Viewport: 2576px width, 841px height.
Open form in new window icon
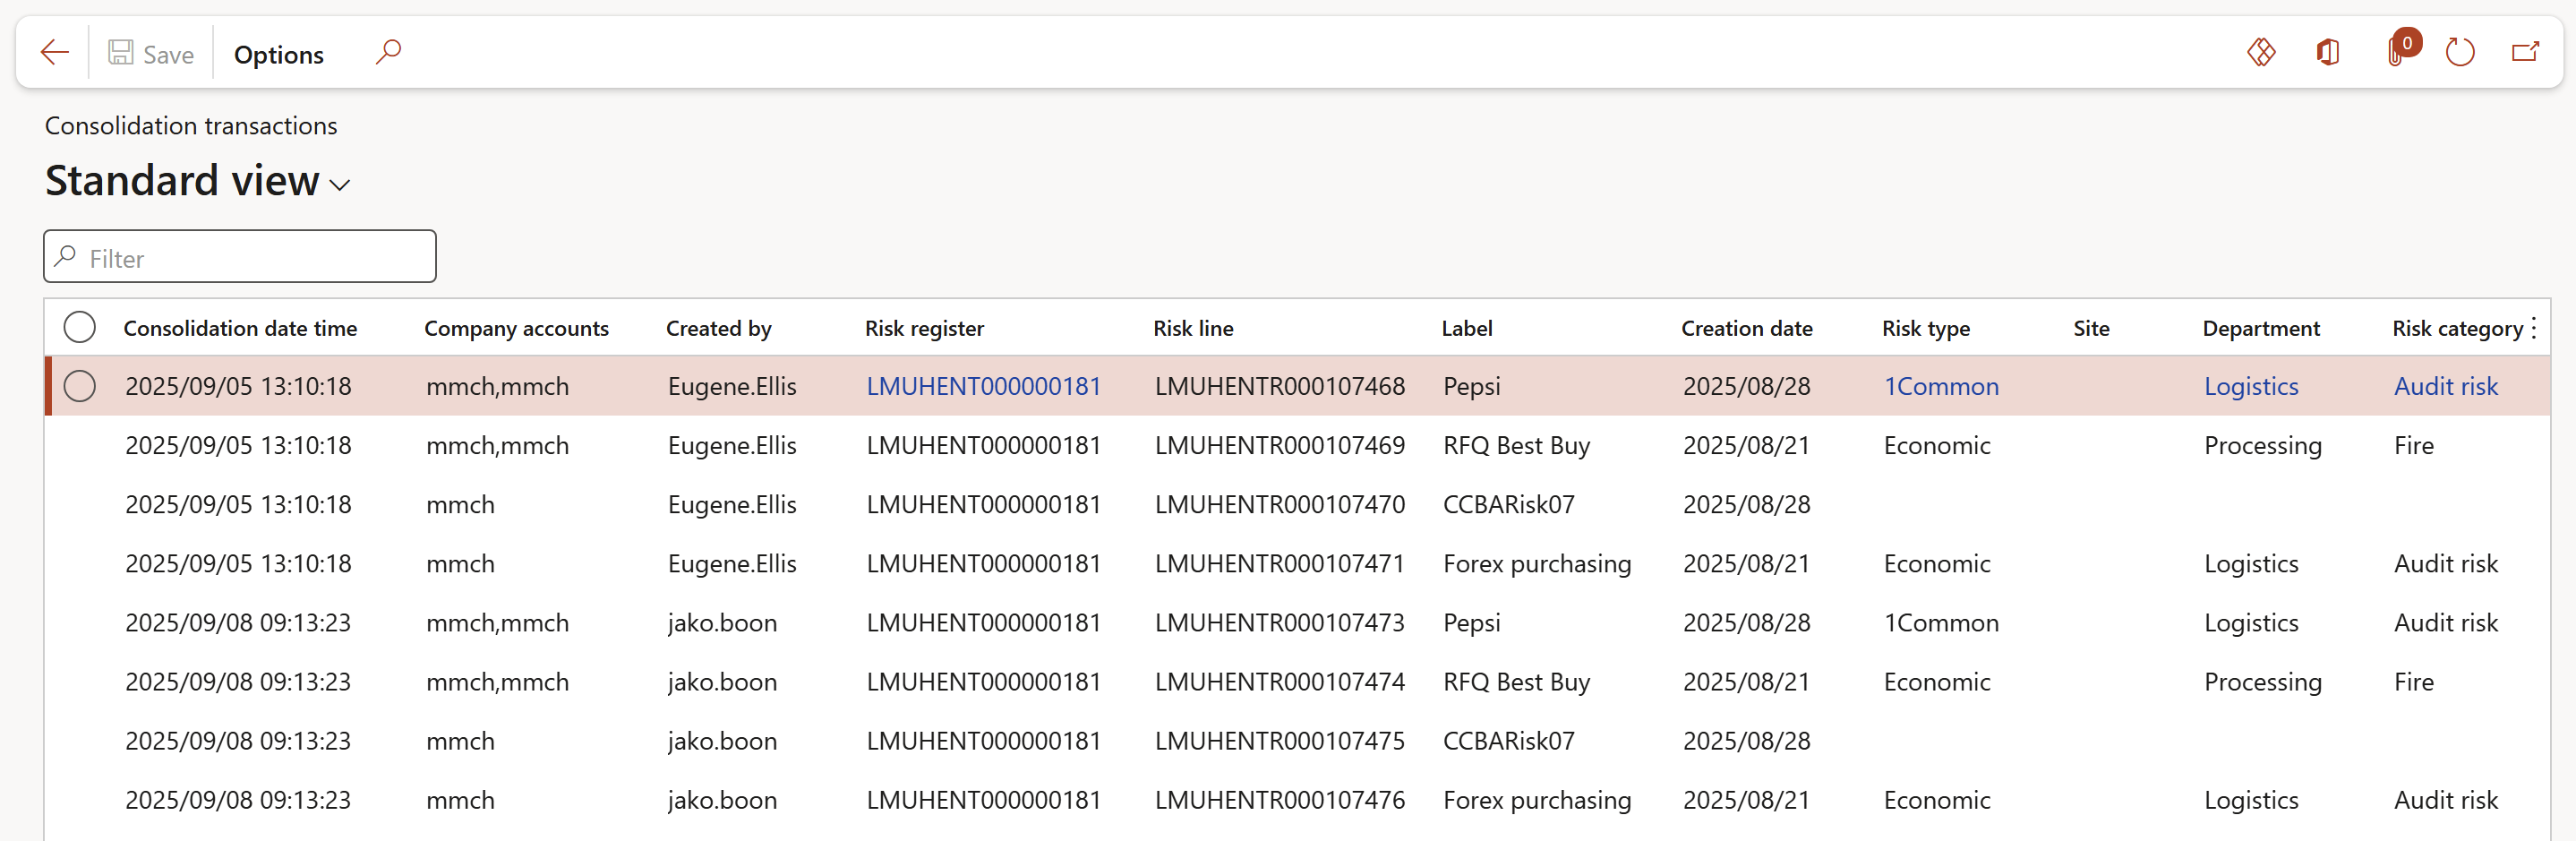(2525, 52)
